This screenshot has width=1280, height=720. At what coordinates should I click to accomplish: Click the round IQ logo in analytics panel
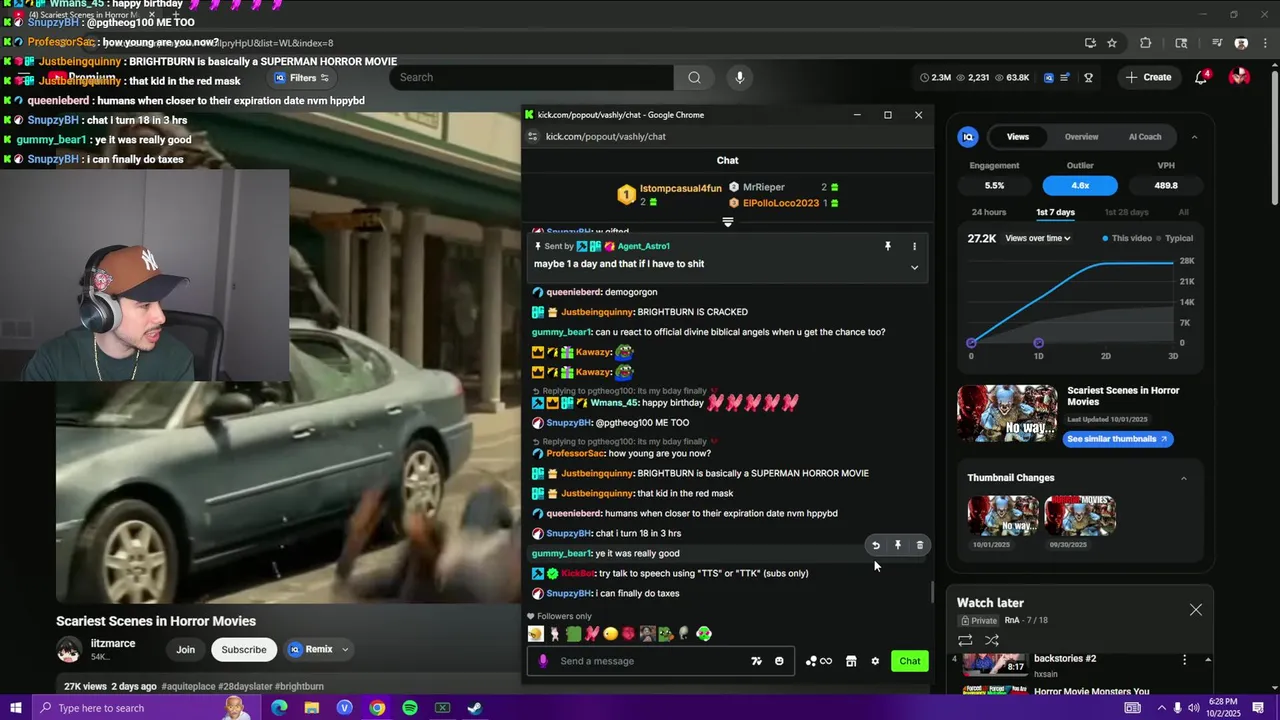(x=968, y=137)
